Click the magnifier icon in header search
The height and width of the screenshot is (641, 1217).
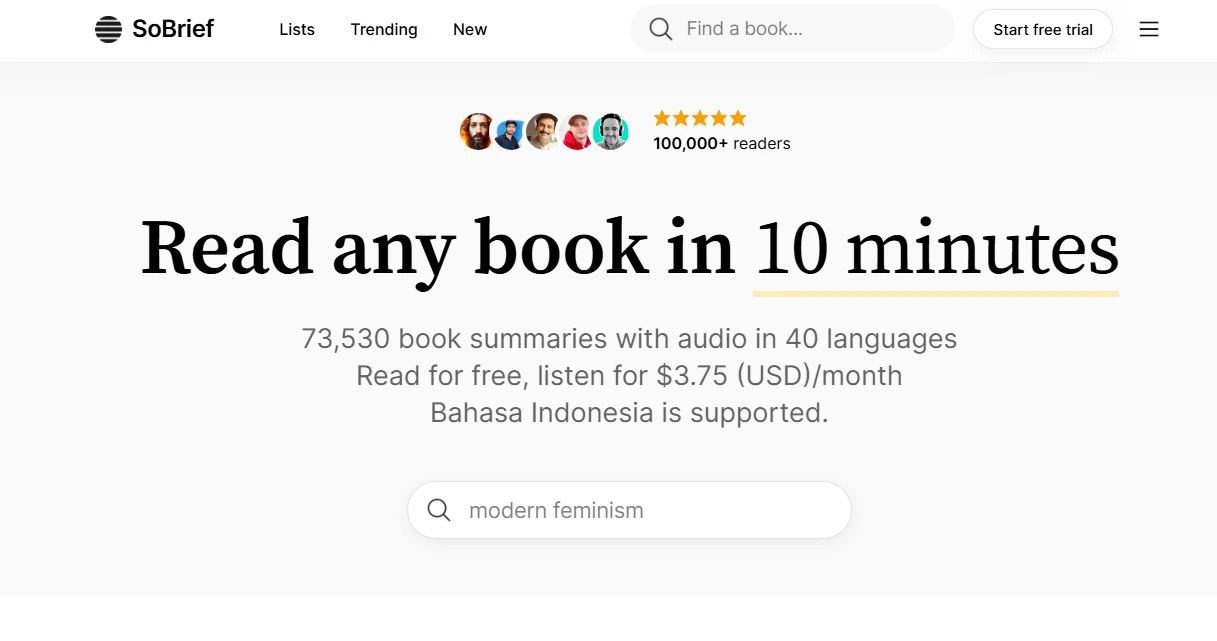pos(660,29)
